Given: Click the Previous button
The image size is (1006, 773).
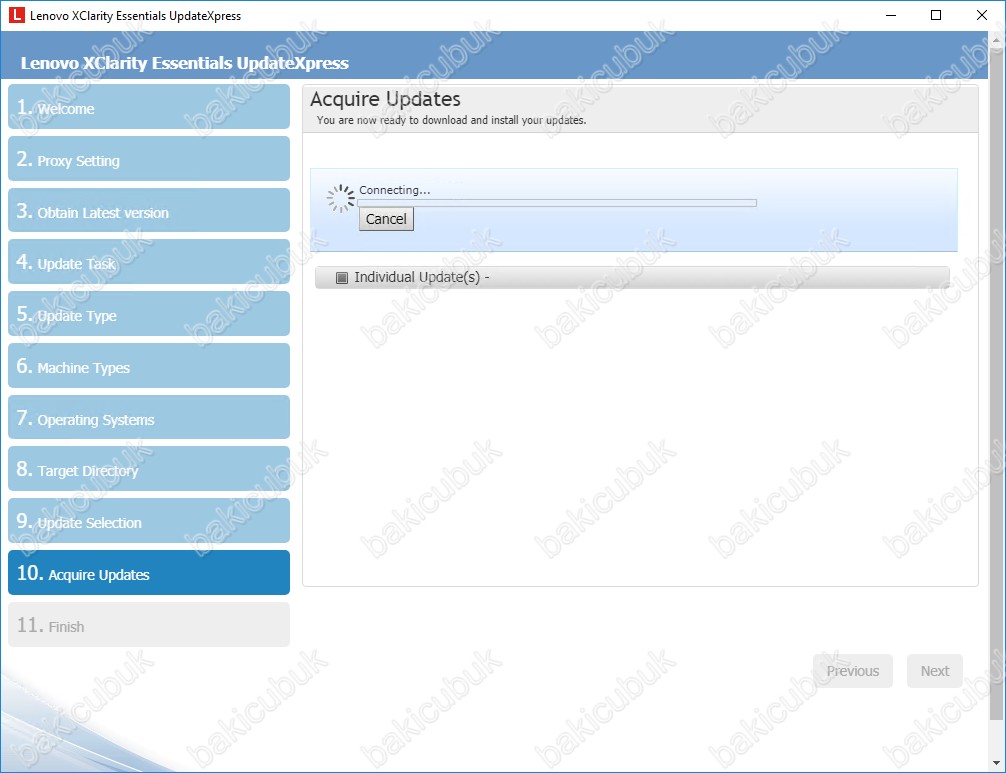Looking at the screenshot, I should click(853, 671).
